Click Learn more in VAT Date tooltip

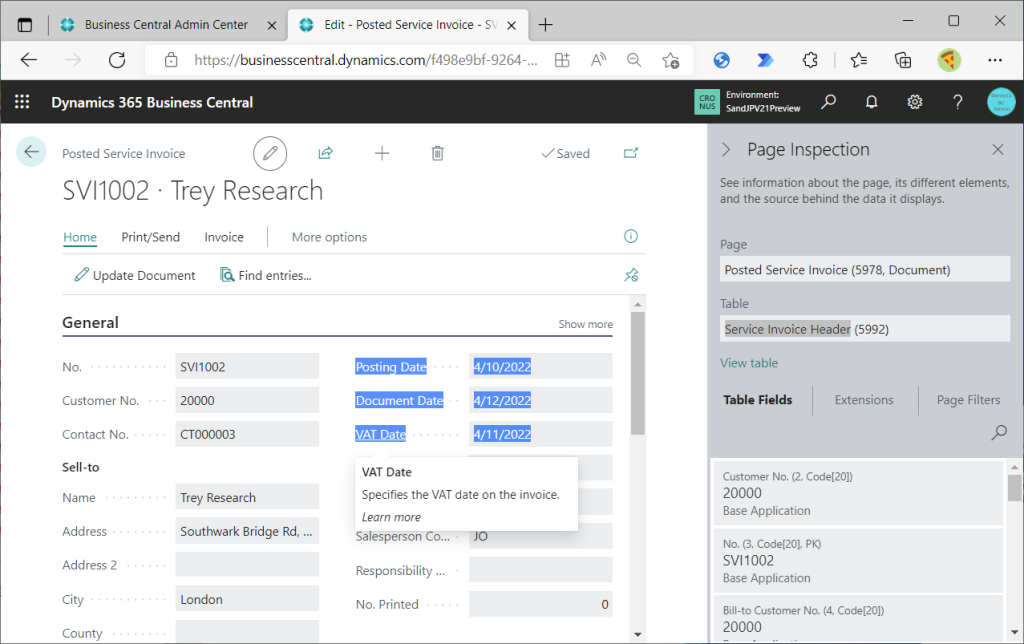(x=391, y=517)
